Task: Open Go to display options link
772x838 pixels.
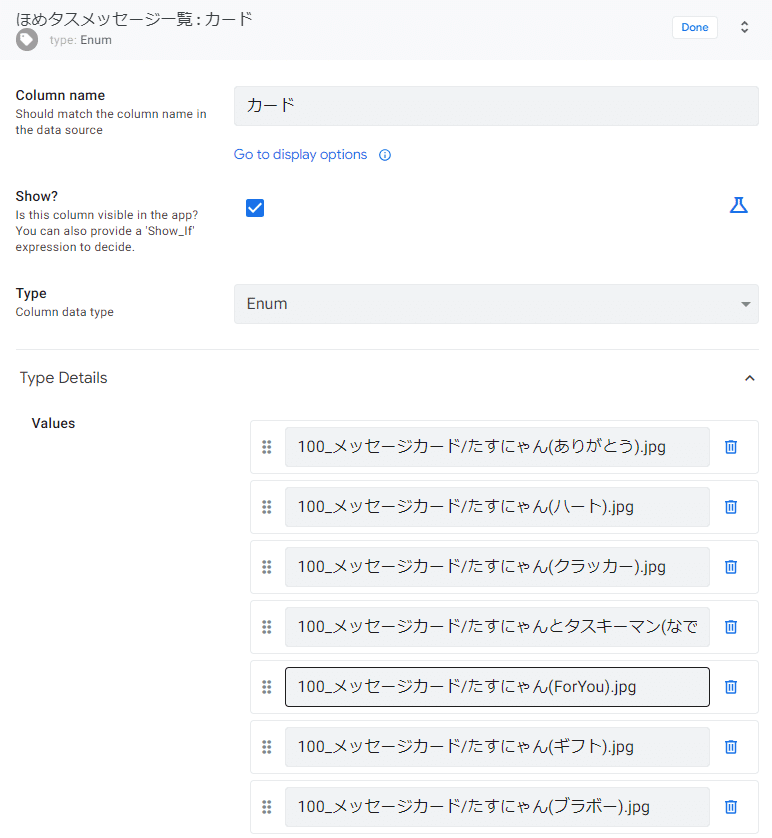Action: [x=300, y=154]
